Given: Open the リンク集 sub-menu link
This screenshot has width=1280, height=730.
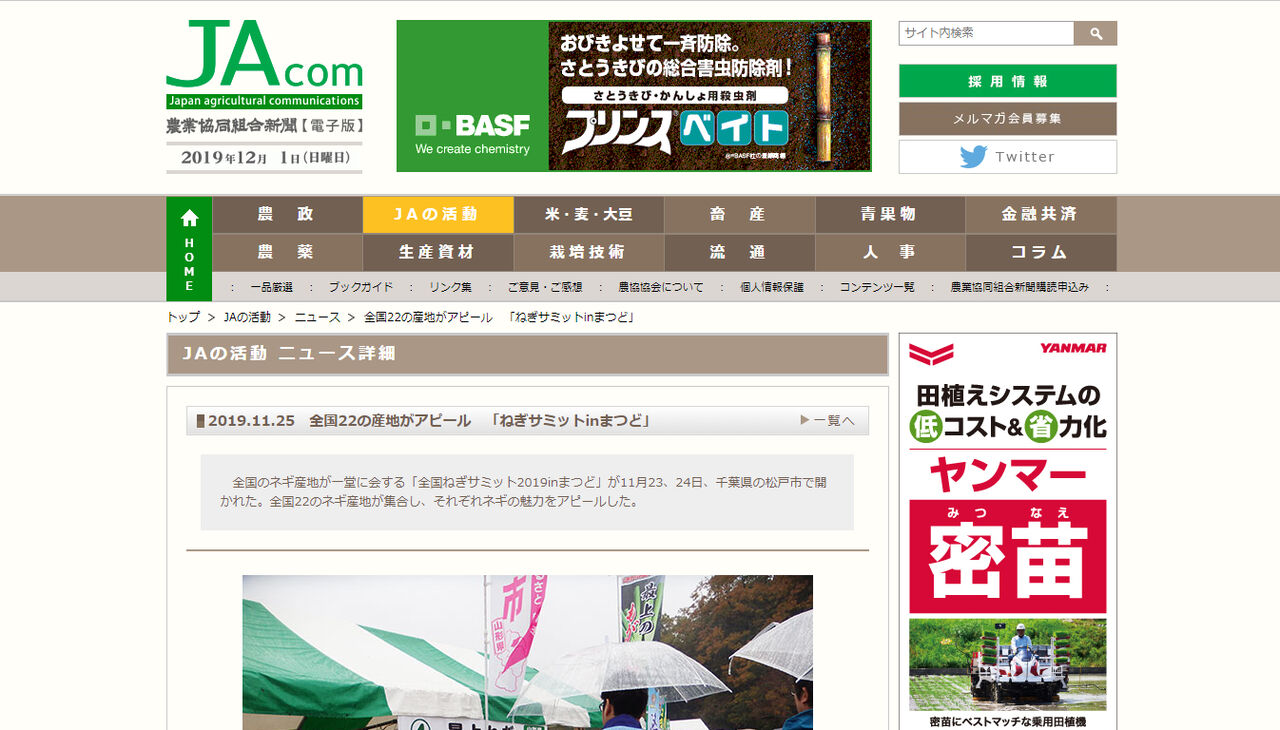Looking at the screenshot, I should point(451,287).
